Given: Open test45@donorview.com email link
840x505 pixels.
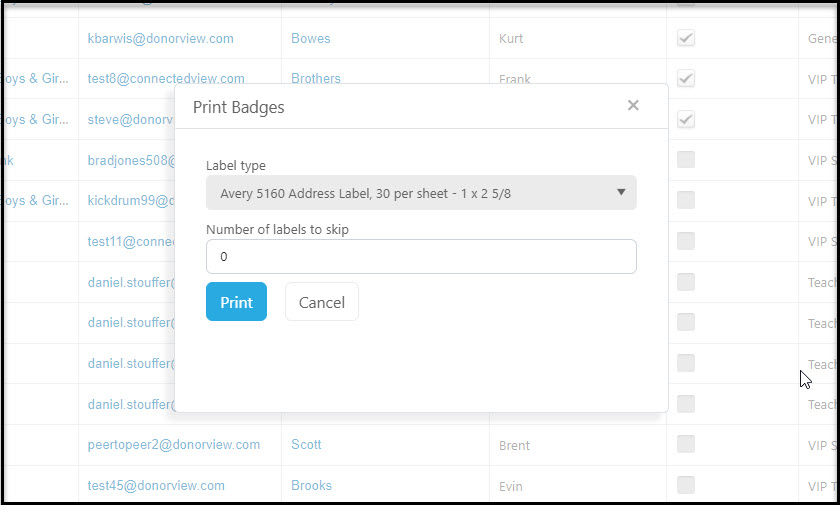Looking at the screenshot, I should [156, 485].
